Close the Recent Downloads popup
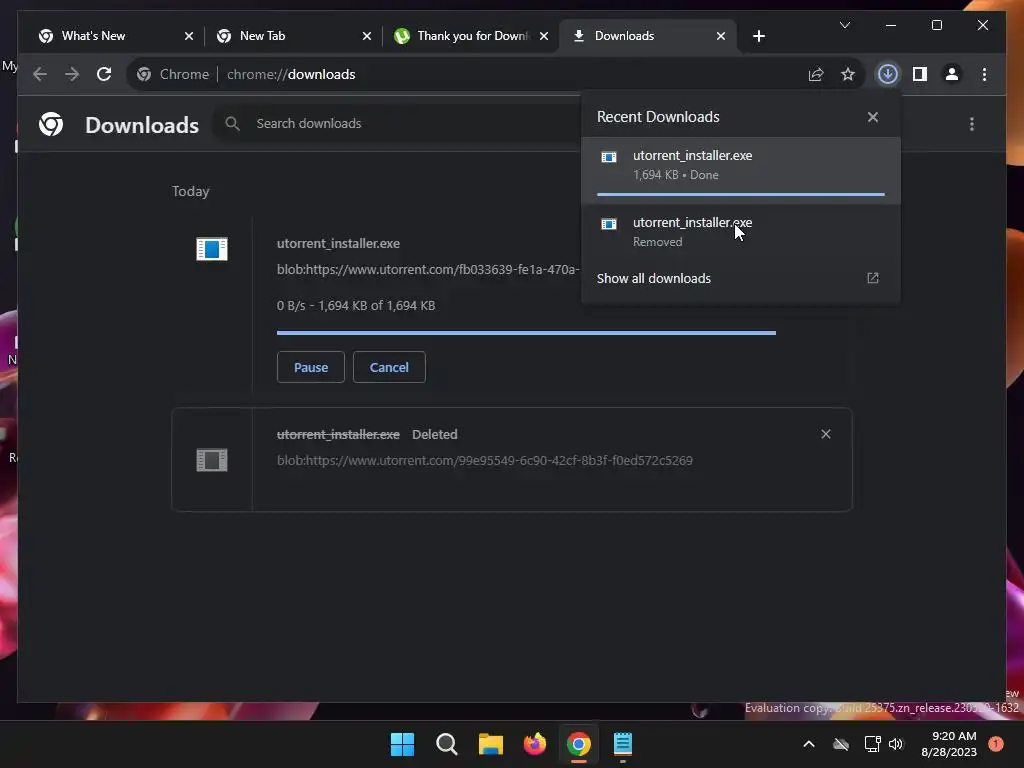1024x768 pixels. 872,118
